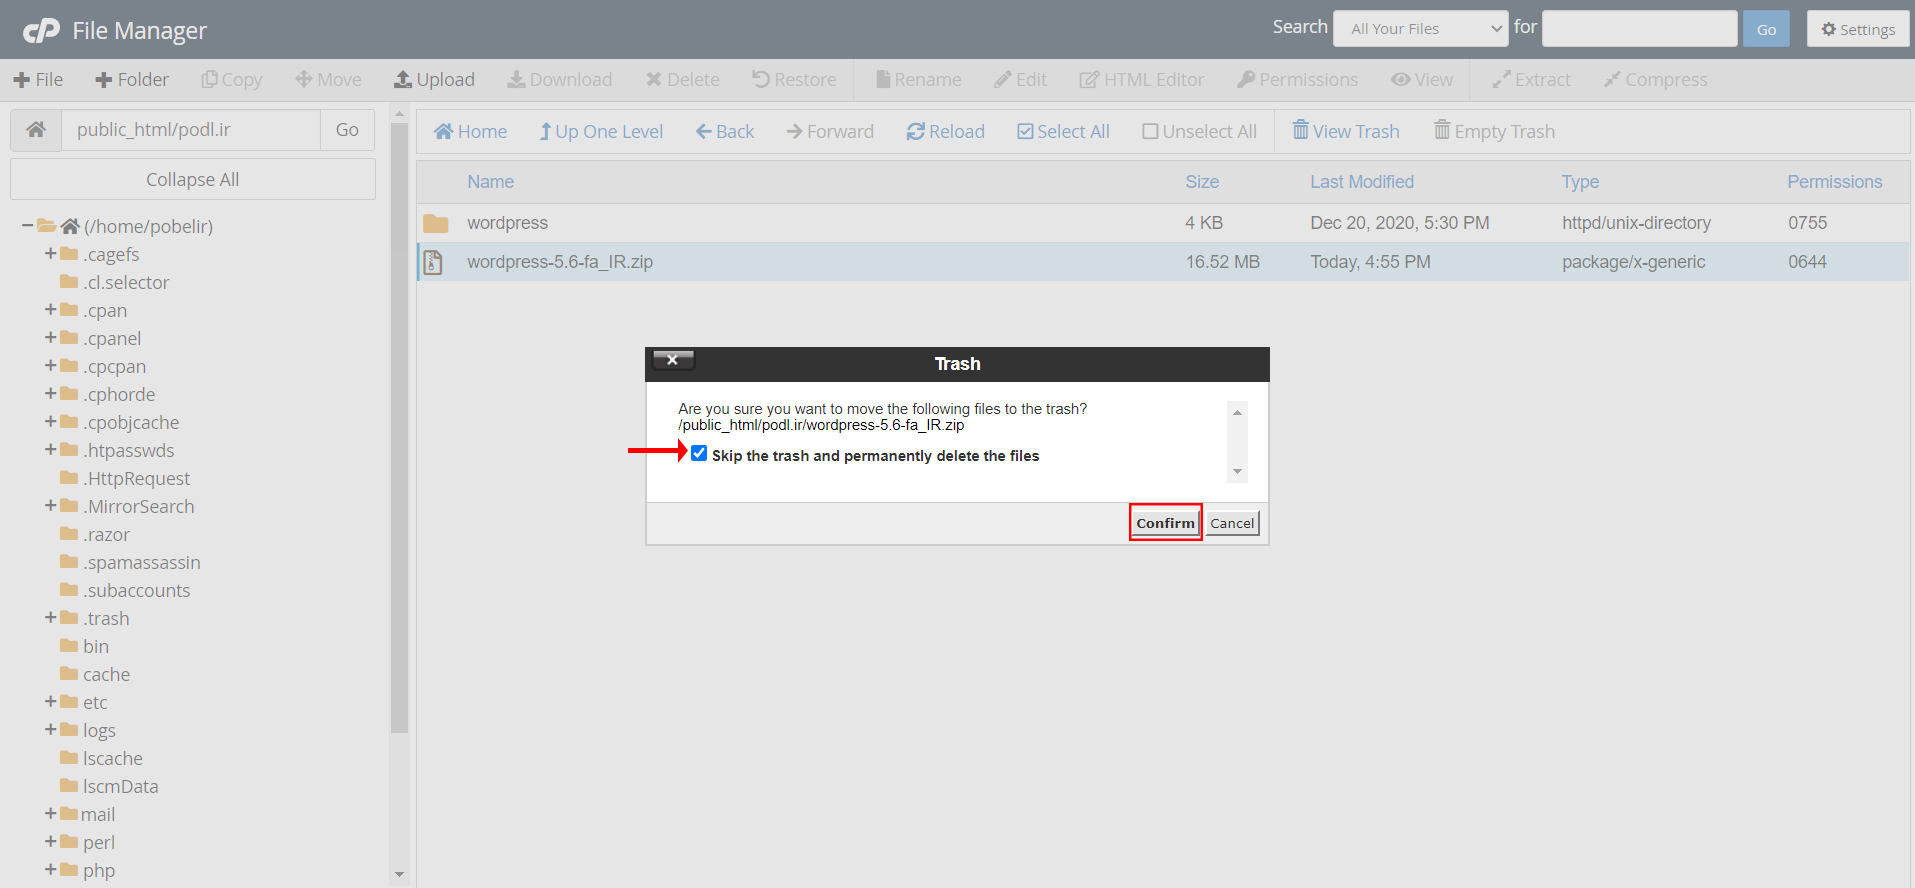Sort files by Size column
The height and width of the screenshot is (888, 1915).
point(1202,182)
